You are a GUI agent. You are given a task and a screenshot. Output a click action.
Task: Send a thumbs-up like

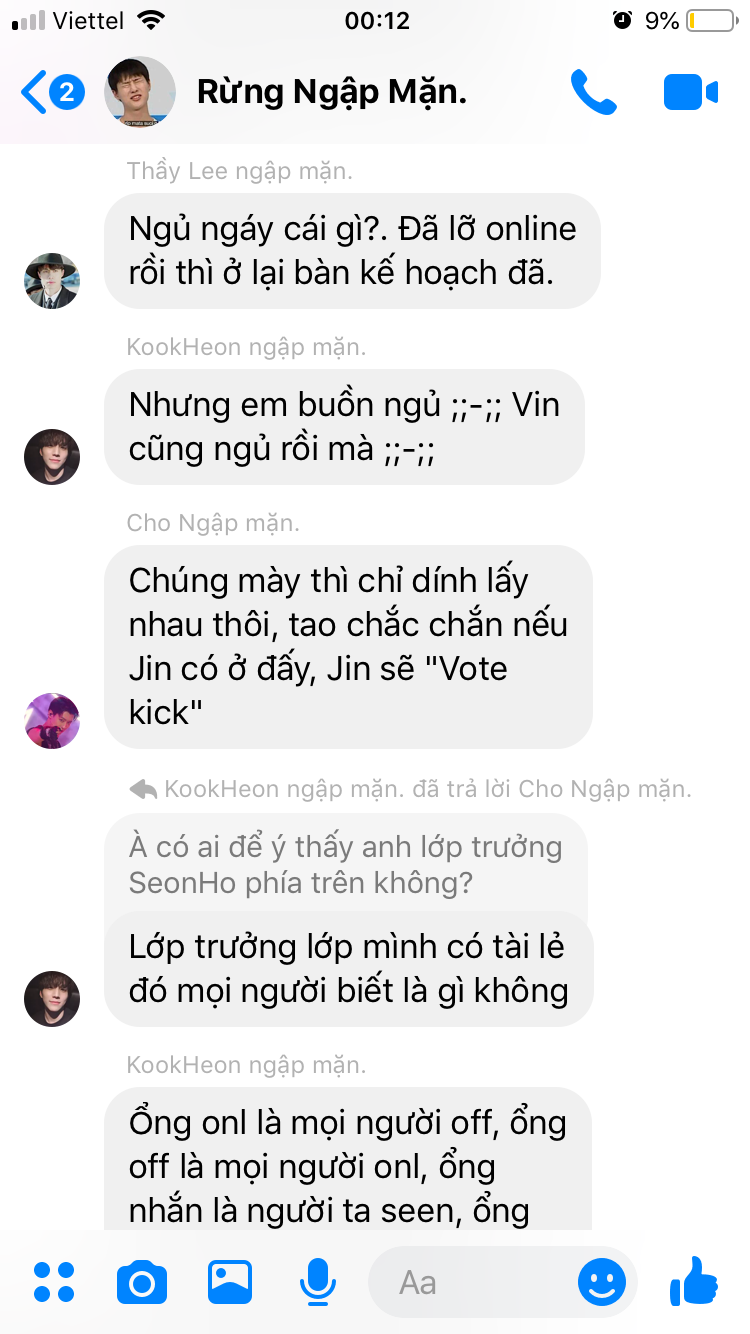pyautogui.click(x=693, y=1281)
